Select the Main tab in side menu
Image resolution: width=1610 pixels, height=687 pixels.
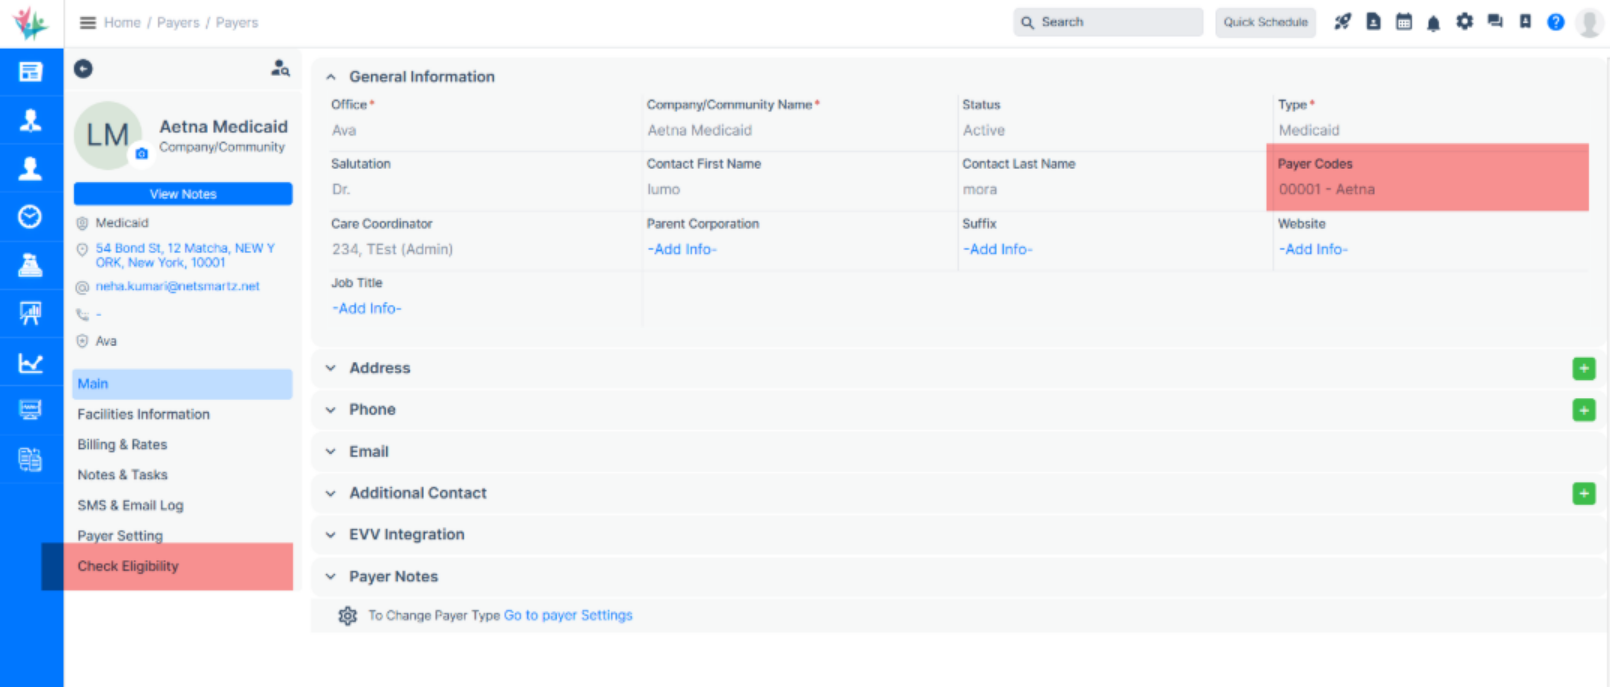(182, 384)
